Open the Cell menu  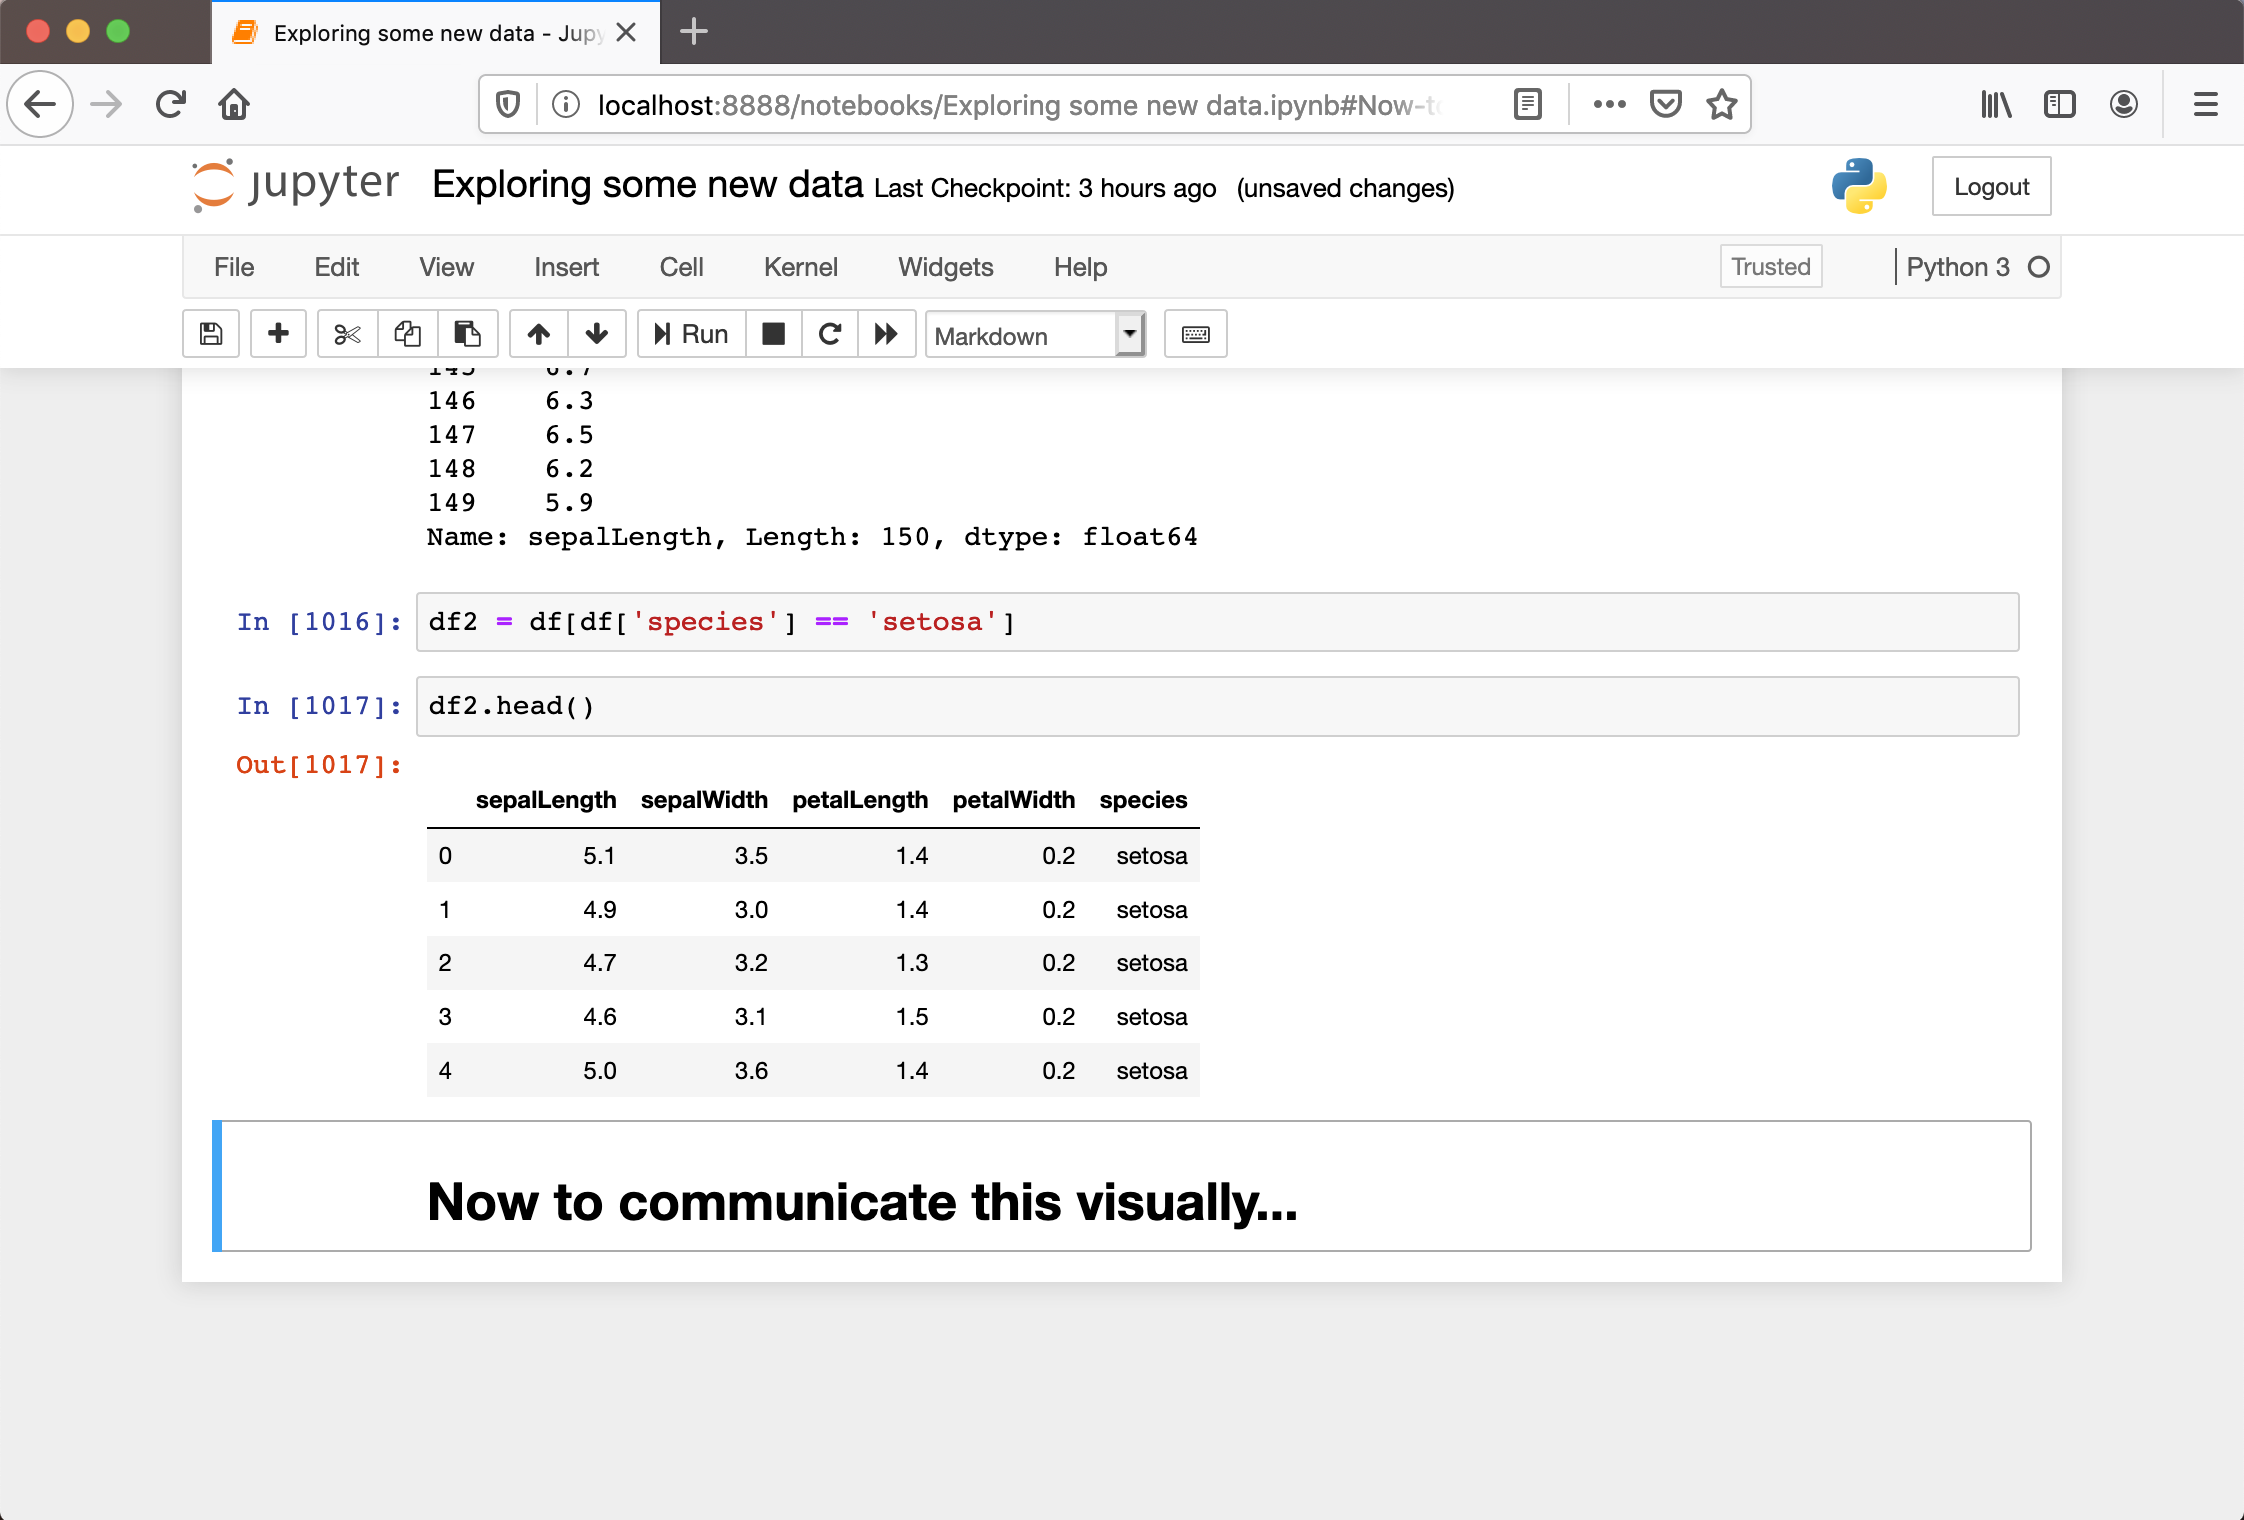click(x=681, y=267)
